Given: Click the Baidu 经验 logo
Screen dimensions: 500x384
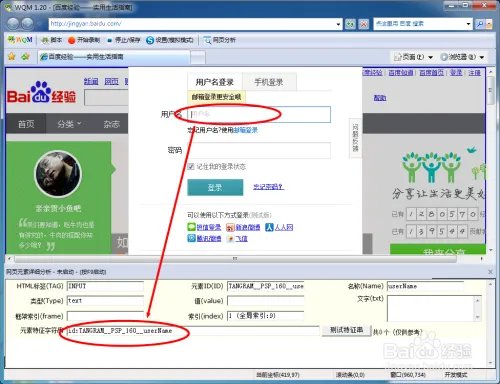Looking at the screenshot, I should pyautogui.click(x=41, y=93).
